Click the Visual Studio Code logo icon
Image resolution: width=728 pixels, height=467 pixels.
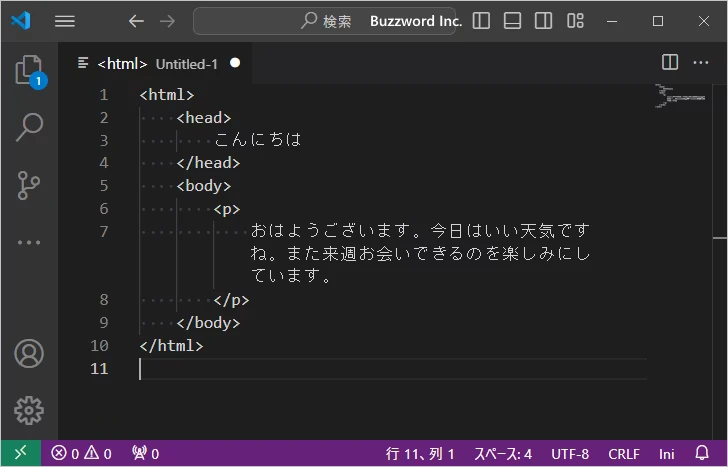pyautogui.click(x=21, y=20)
